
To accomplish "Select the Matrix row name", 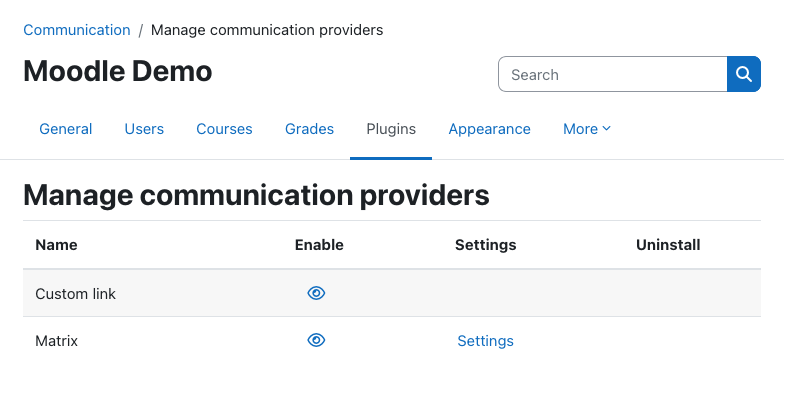I will coord(57,341).
